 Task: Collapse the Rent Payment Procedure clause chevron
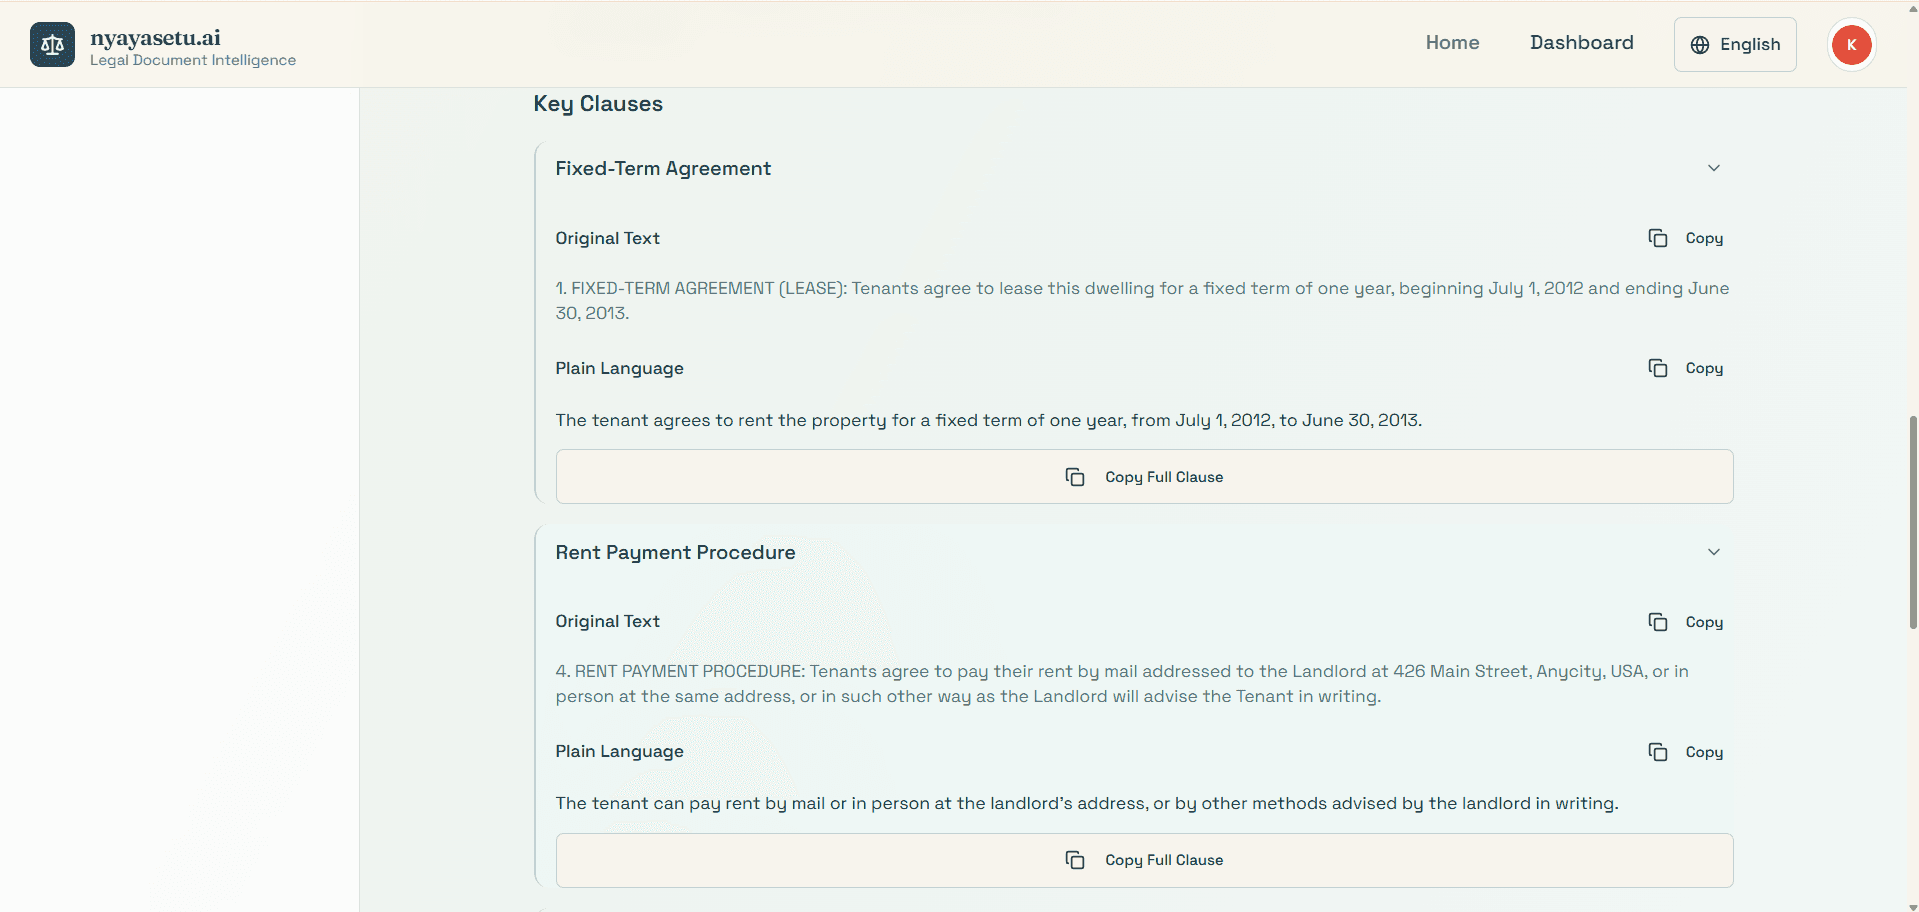(x=1713, y=552)
